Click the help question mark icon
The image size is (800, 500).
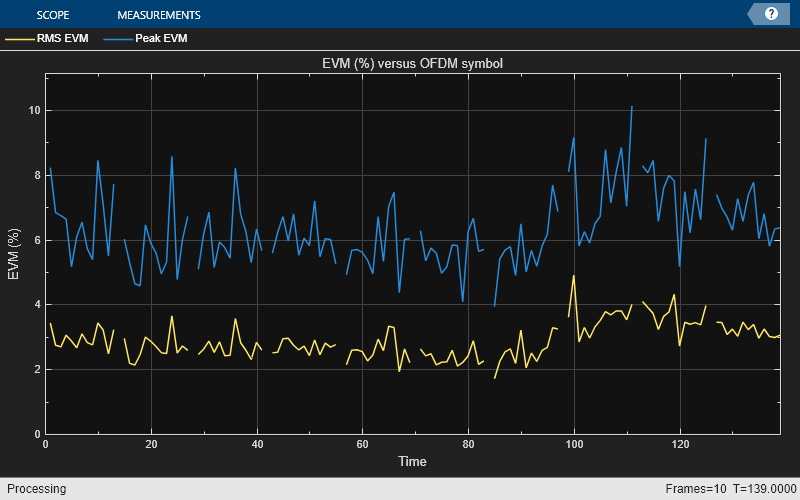[x=771, y=14]
